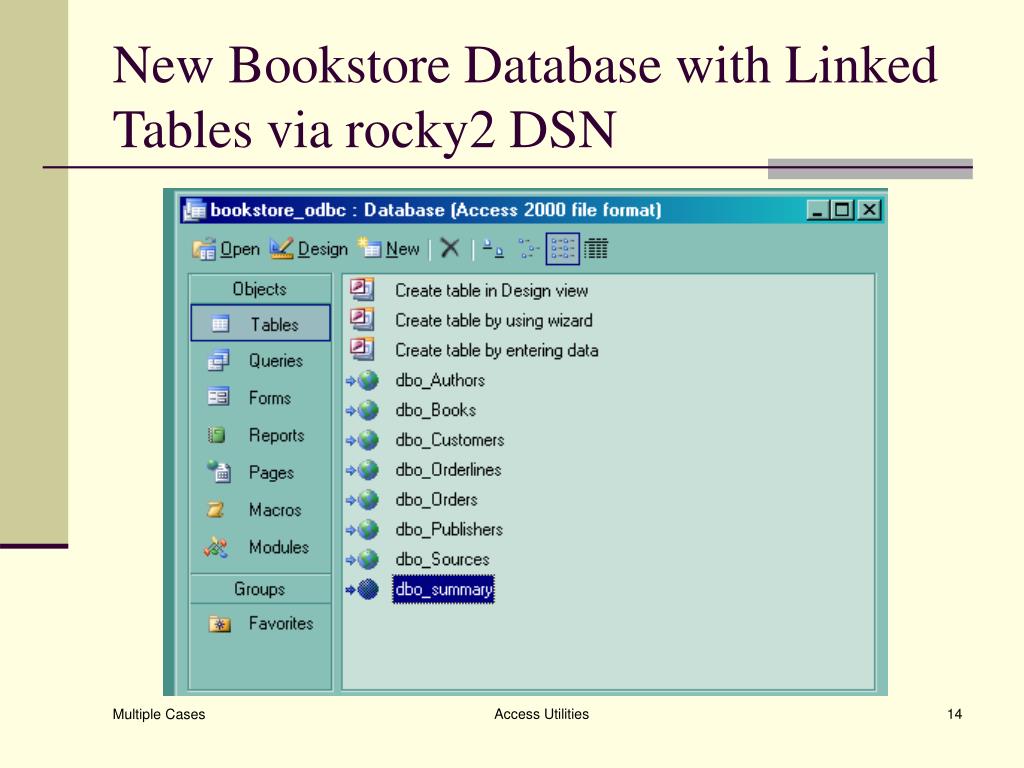The image size is (1024, 768).
Task: Click the globe icon for dbo_Orderlines
Action: 368,470
